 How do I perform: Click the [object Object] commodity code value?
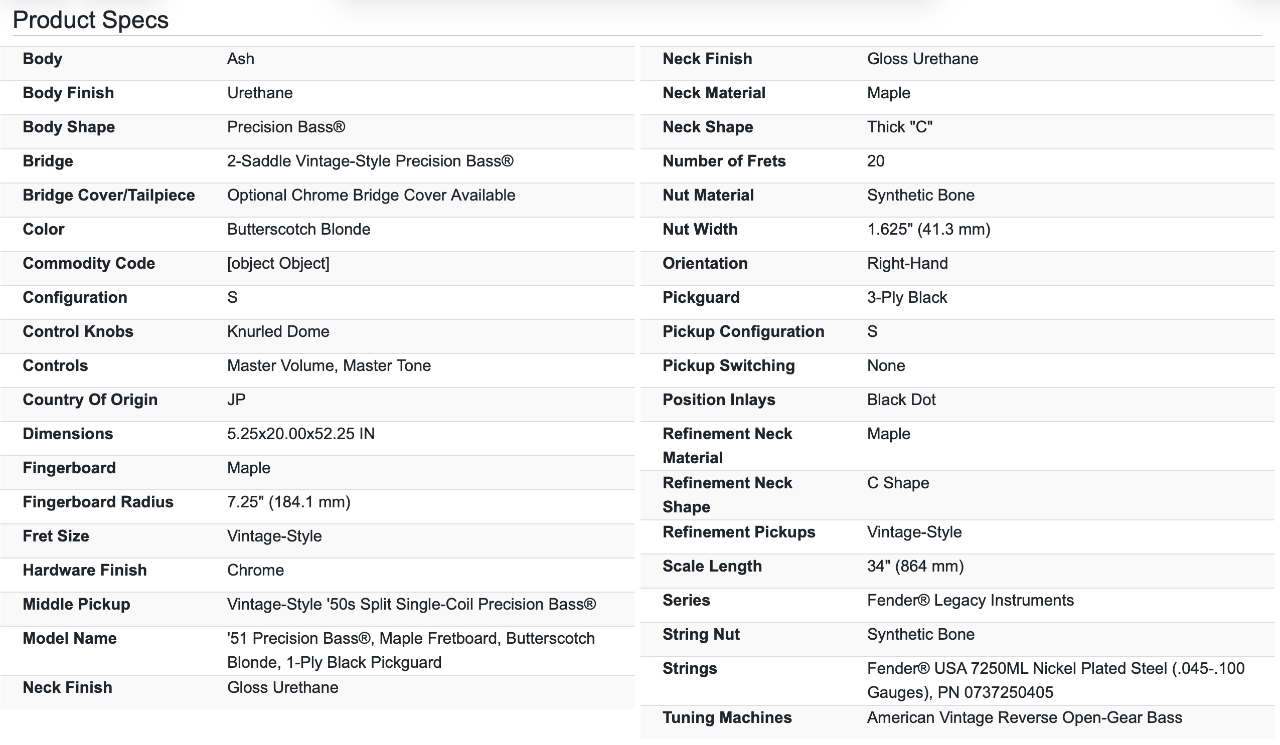pyautogui.click(x=278, y=263)
